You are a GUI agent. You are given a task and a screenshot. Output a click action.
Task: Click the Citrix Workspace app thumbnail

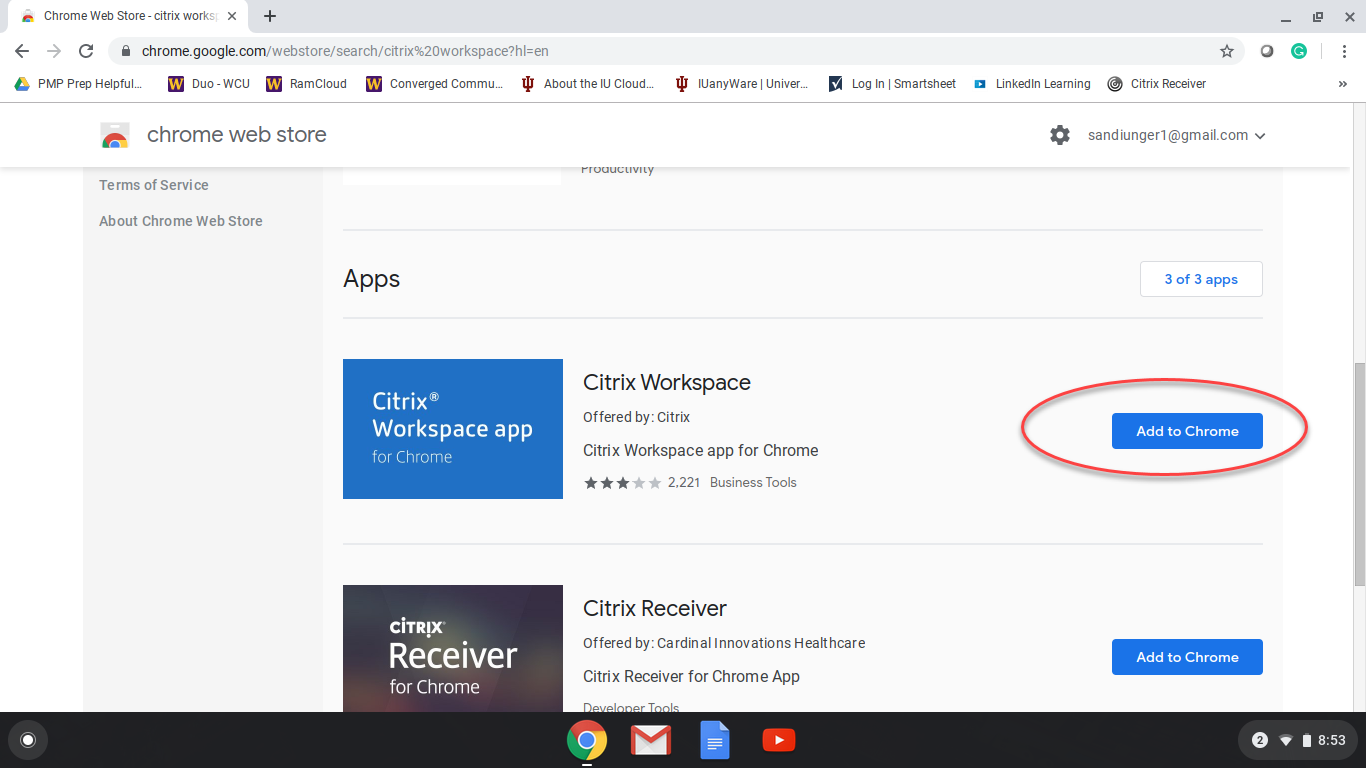point(453,429)
